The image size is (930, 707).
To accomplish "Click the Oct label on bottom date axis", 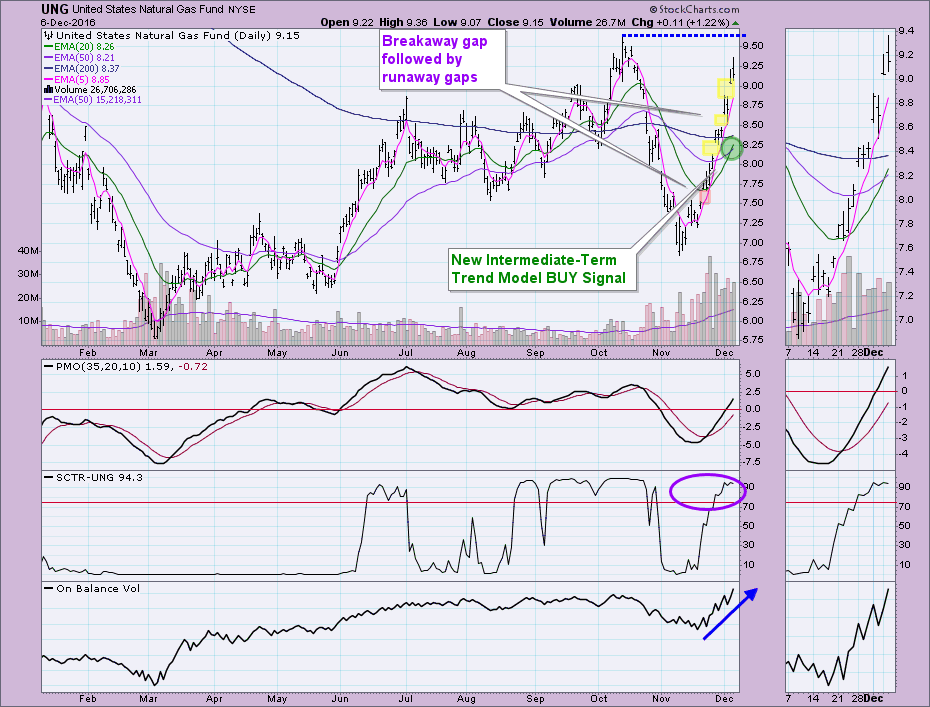I will pyautogui.click(x=599, y=699).
